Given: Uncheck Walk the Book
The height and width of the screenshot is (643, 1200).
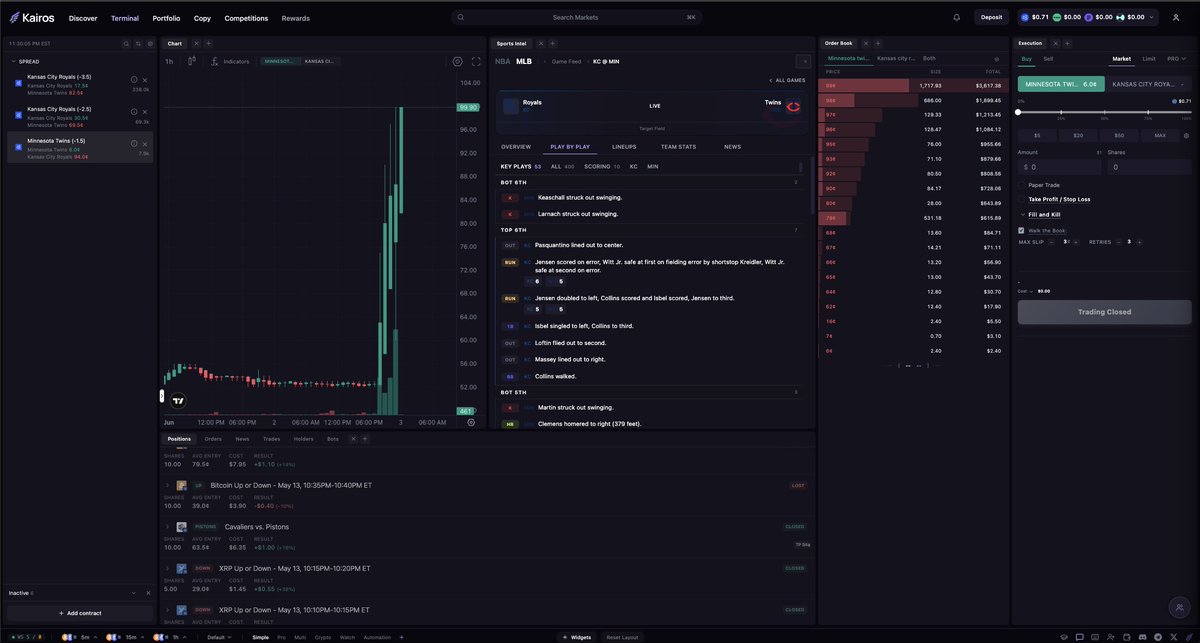Looking at the screenshot, I should click(x=1021, y=230).
